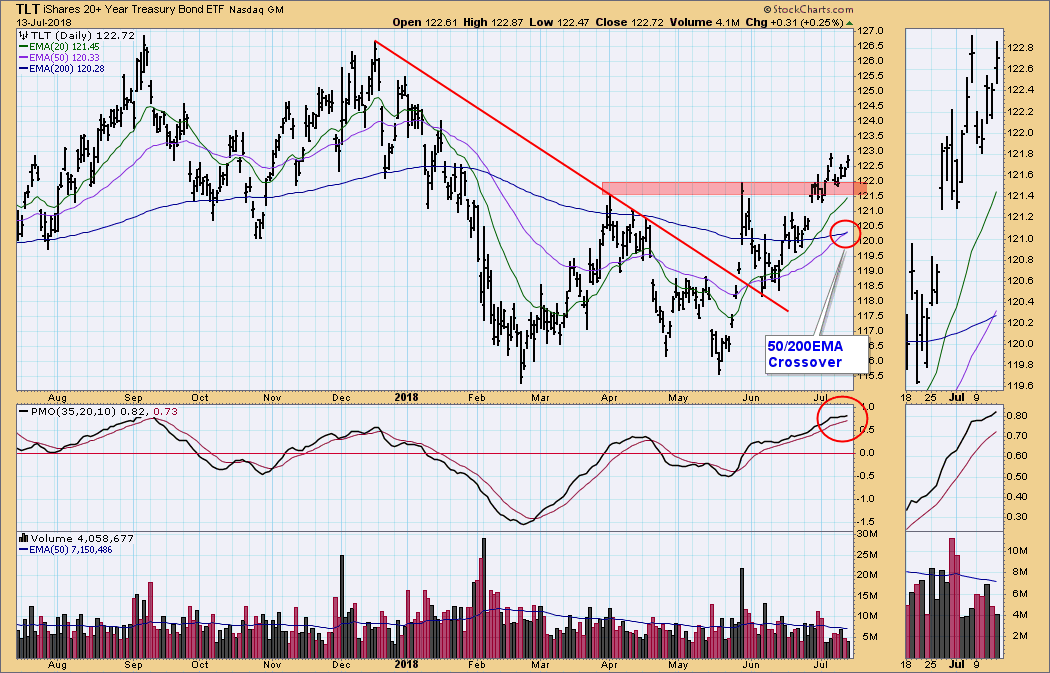Viewport: 1050px width, 673px height.
Task: Click the Close 122.72 value
Action: 629,22
